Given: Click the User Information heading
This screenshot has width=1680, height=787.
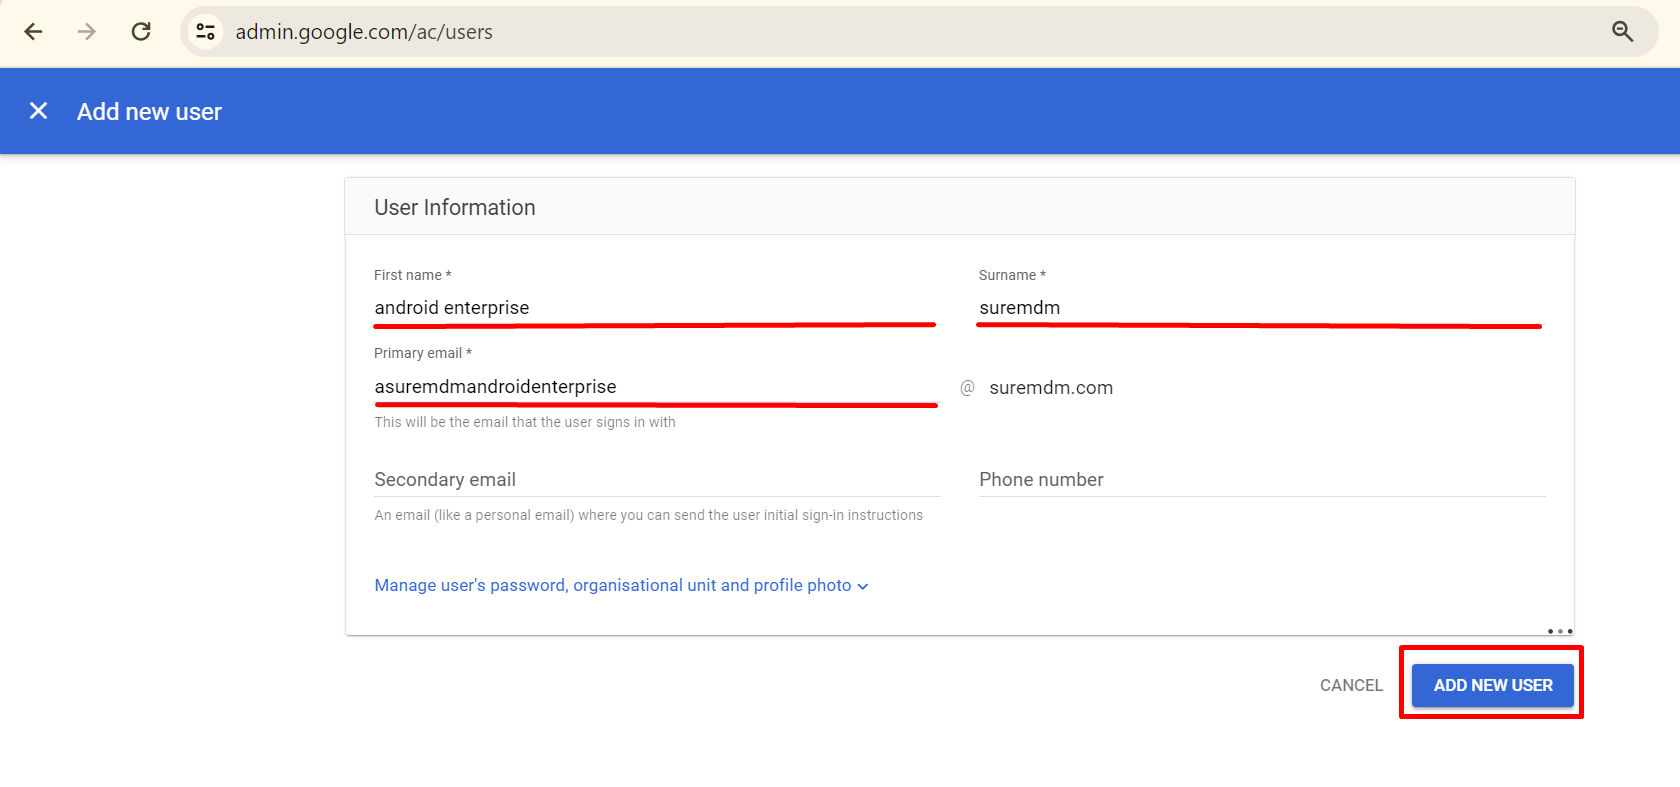Looking at the screenshot, I should [x=455, y=207].
